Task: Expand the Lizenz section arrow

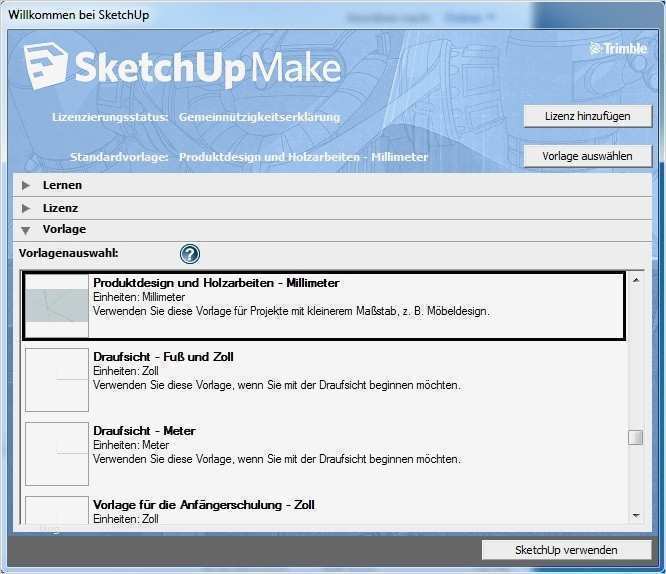Action: [x=26, y=208]
